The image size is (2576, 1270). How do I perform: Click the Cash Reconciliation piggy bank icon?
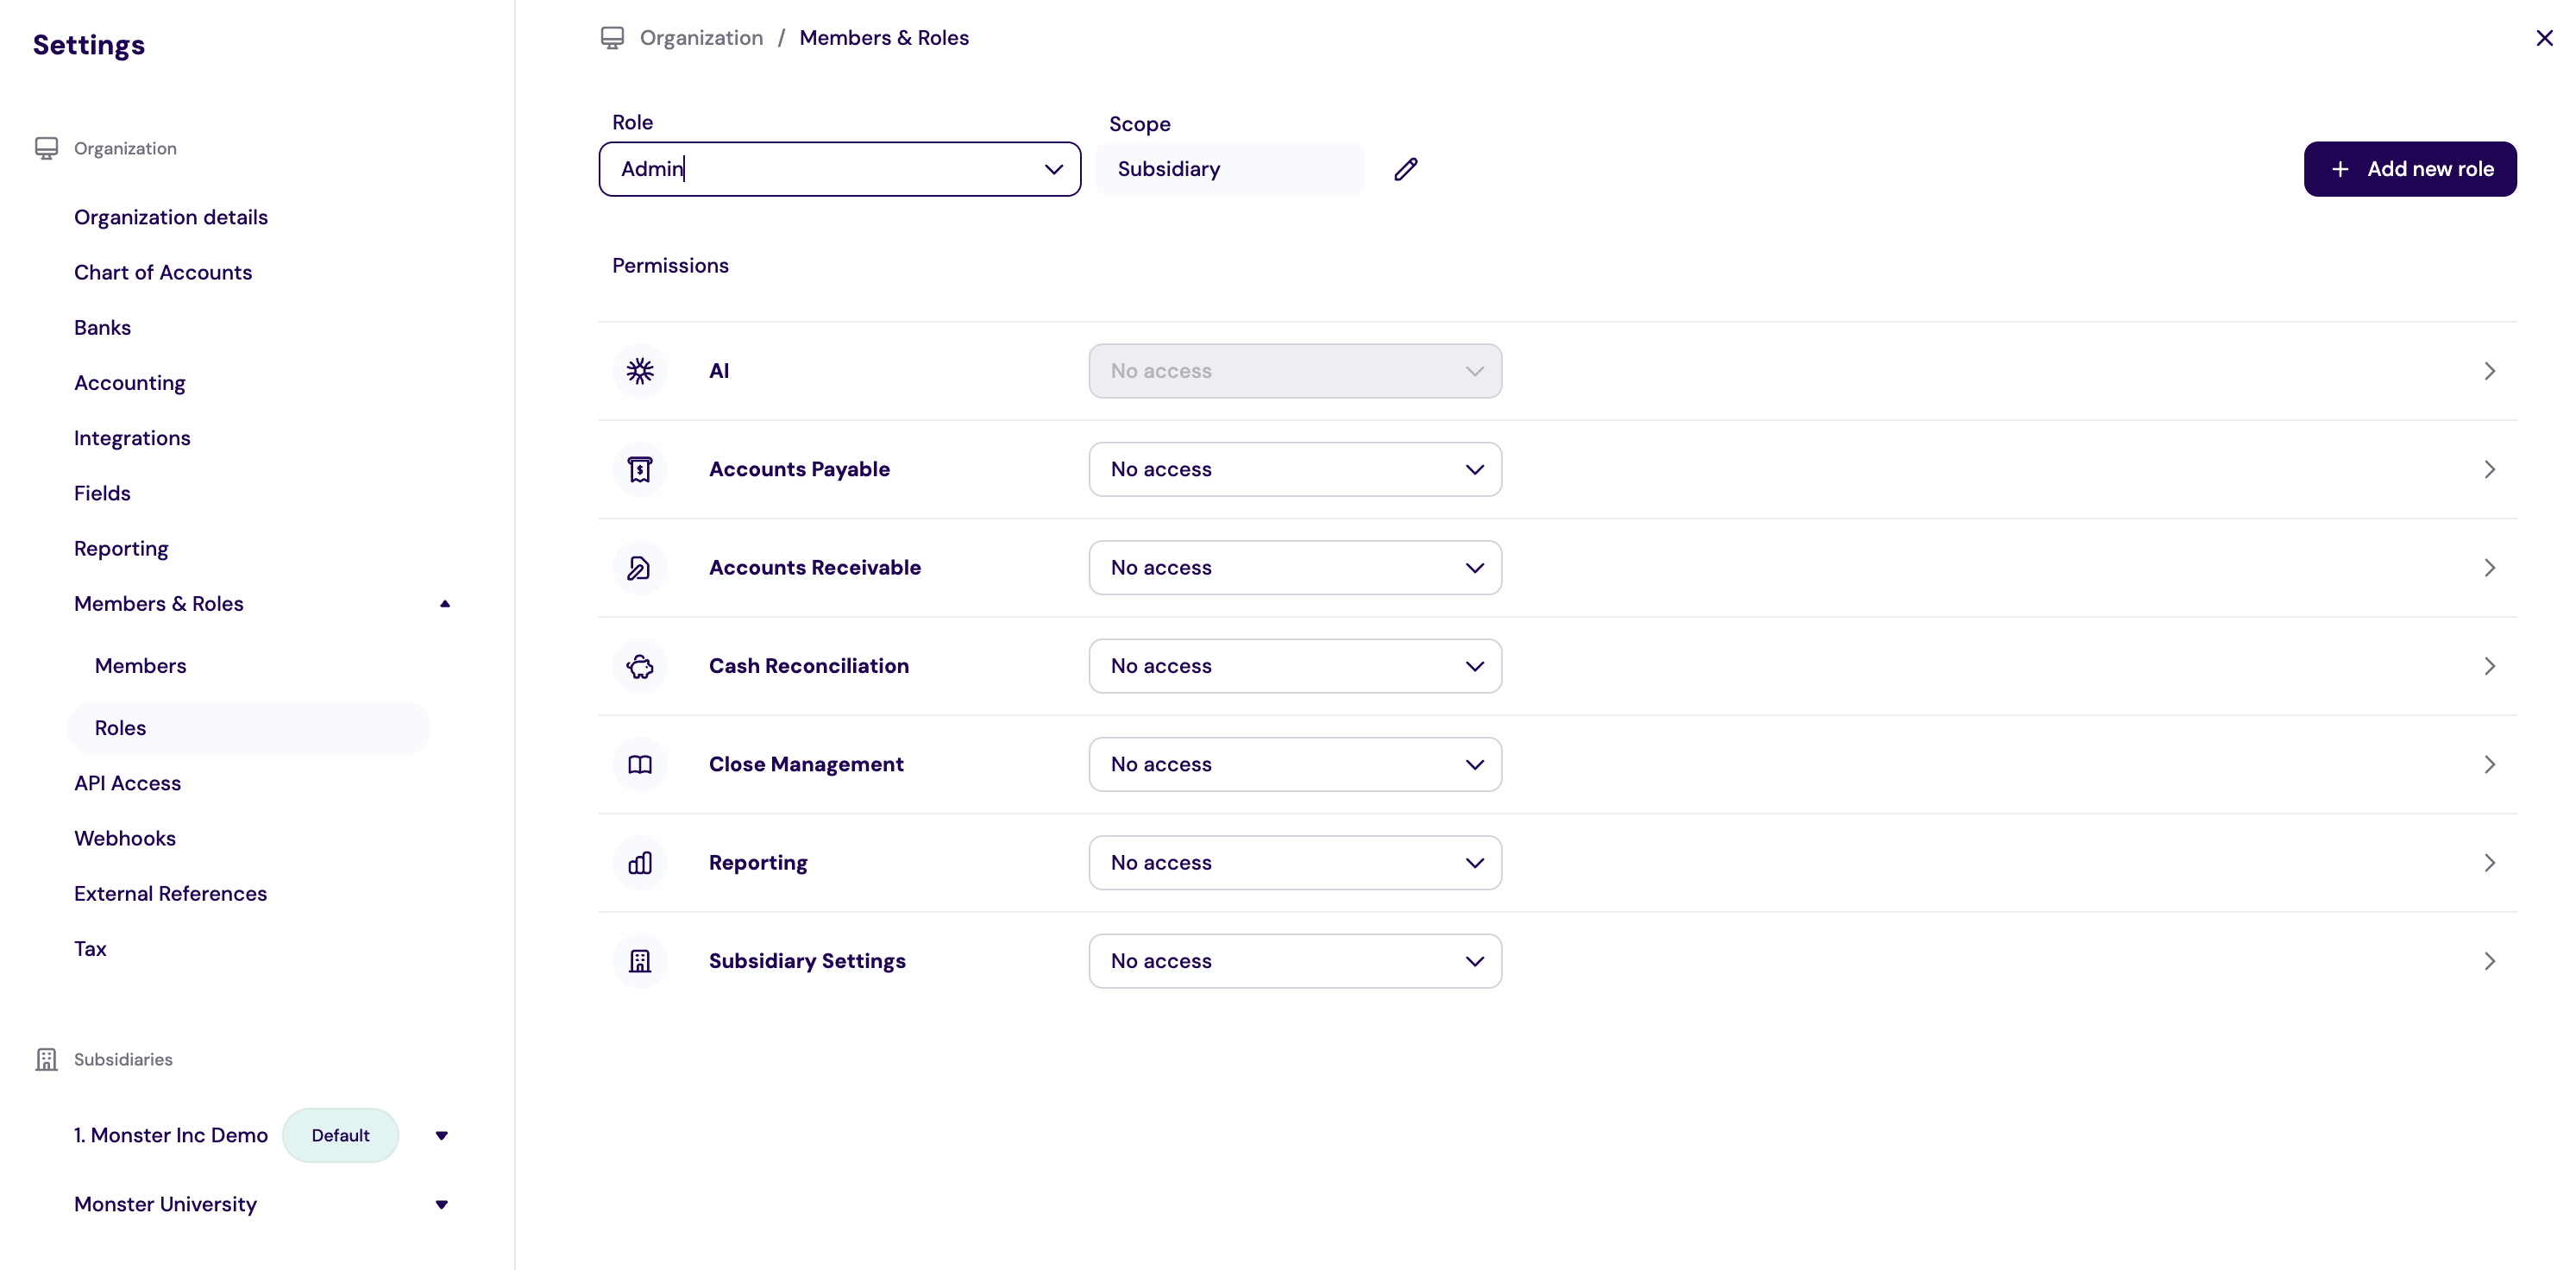pos(639,666)
